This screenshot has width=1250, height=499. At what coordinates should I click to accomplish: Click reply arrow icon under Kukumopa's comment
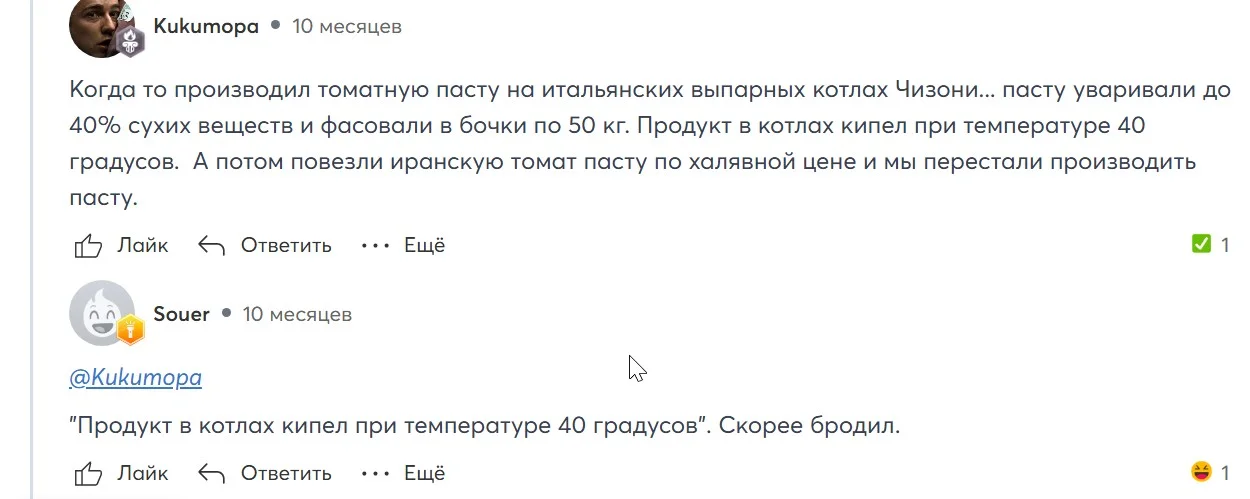[x=211, y=245]
